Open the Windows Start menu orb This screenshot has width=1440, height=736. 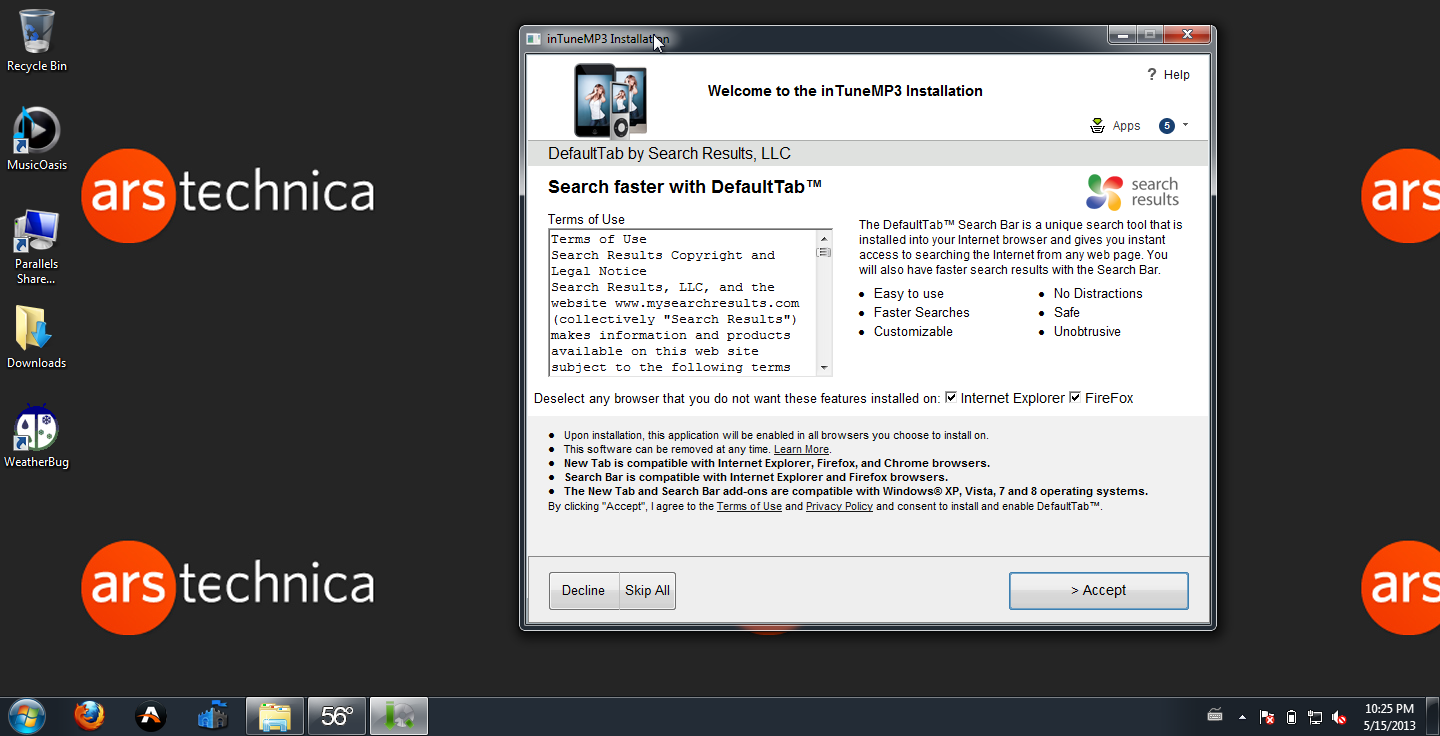pyautogui.click(x=27, y=716)
